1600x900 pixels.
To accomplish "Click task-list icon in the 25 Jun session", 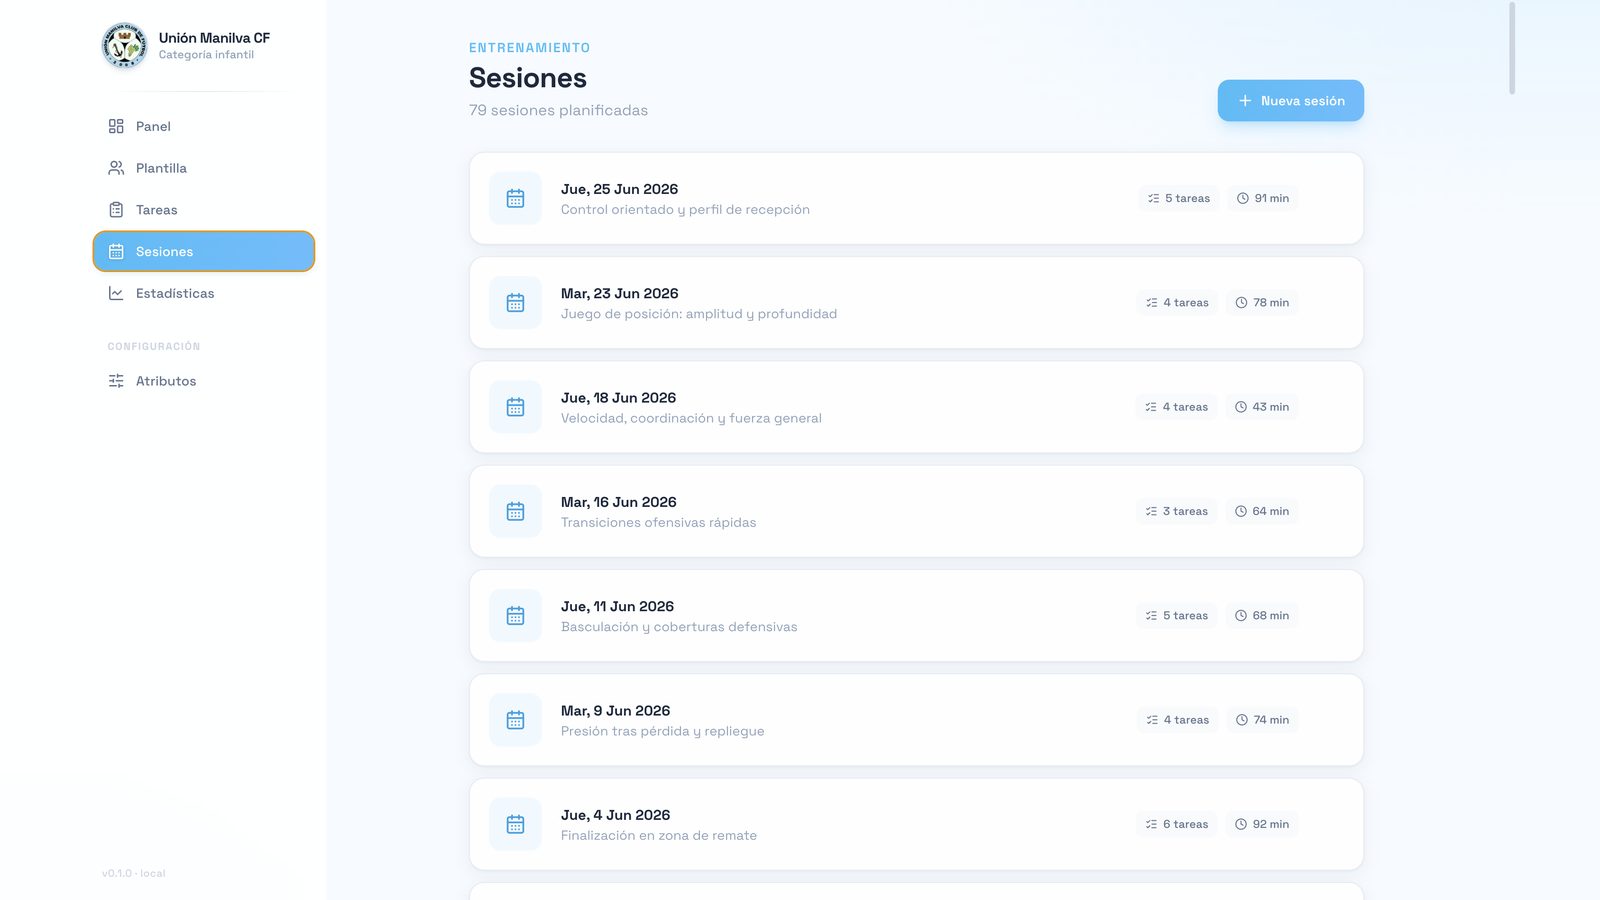I will [1153, 198].
